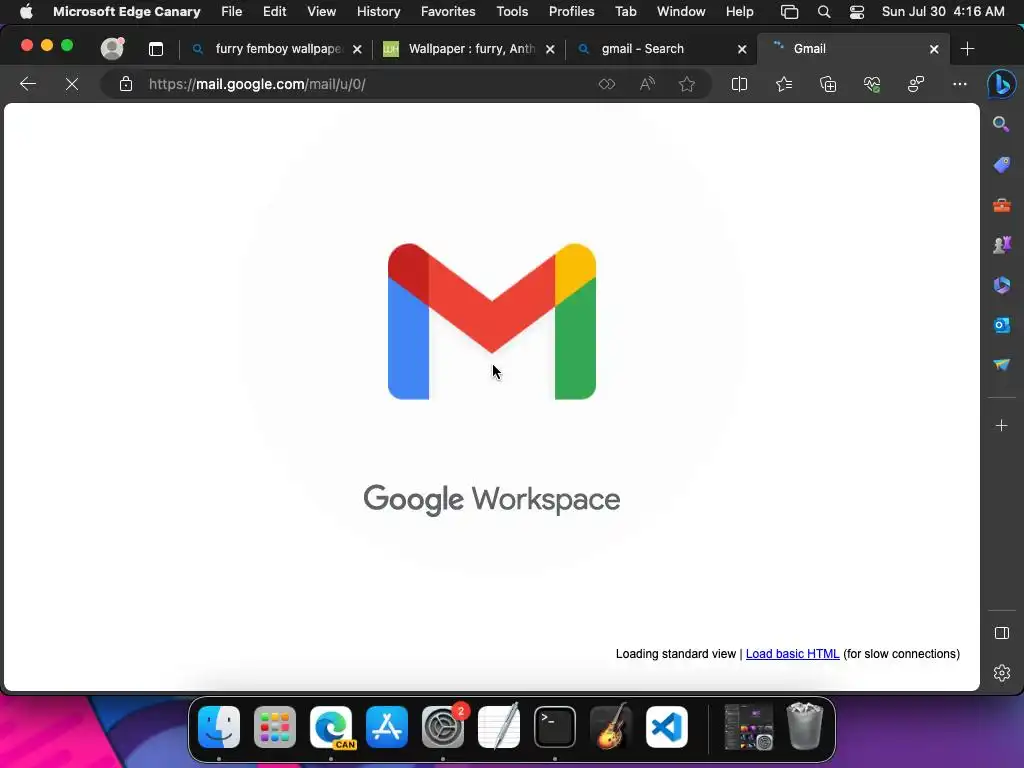The image size is (1024, 768).
Task: Open the profile avatar icon
Action: (x=112, y=48)
